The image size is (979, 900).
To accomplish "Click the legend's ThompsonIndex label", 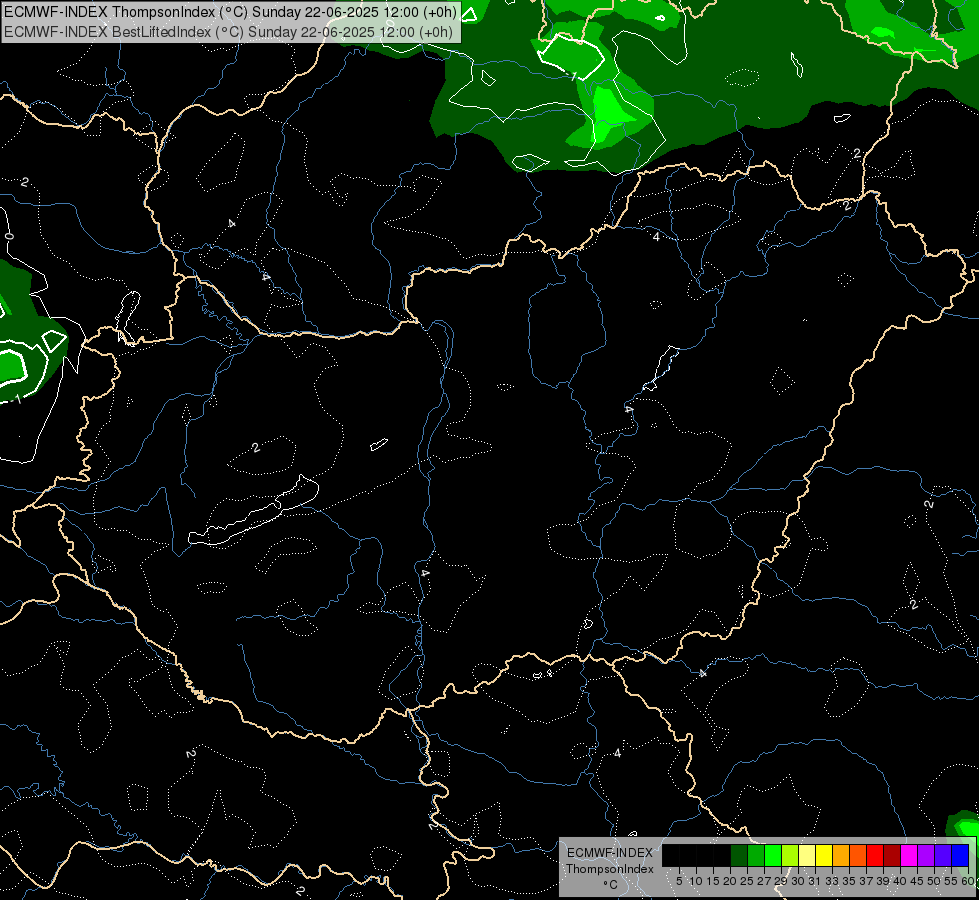I will point(610,869).
